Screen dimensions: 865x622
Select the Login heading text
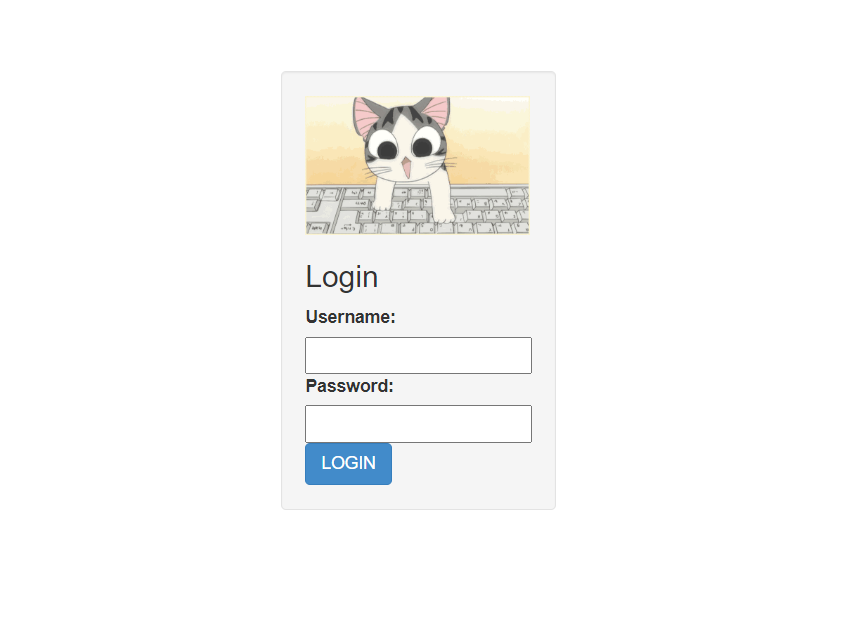(341, 277)
